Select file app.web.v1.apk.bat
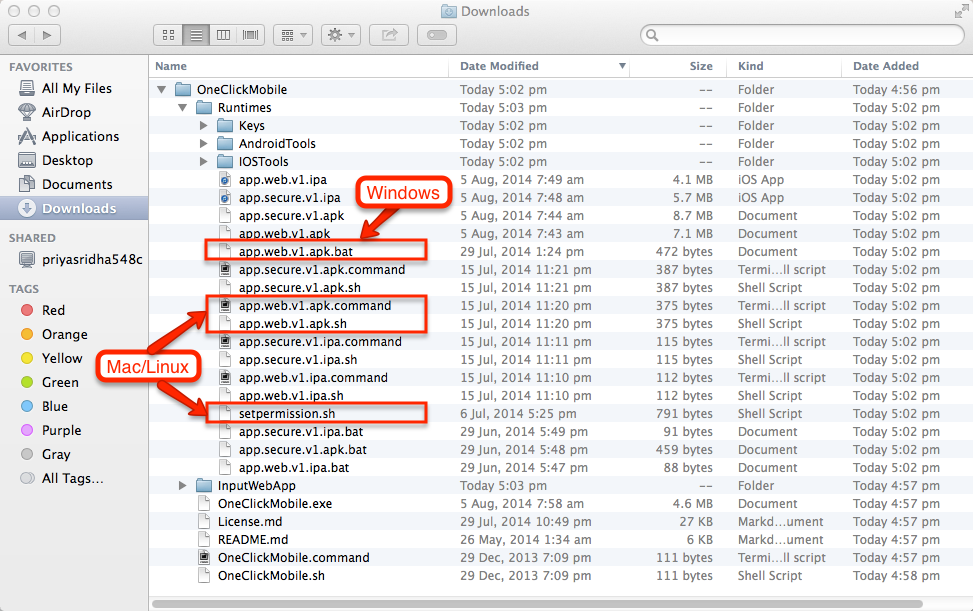The height and width of the screenshot is (611, 973). coord(295,251)
